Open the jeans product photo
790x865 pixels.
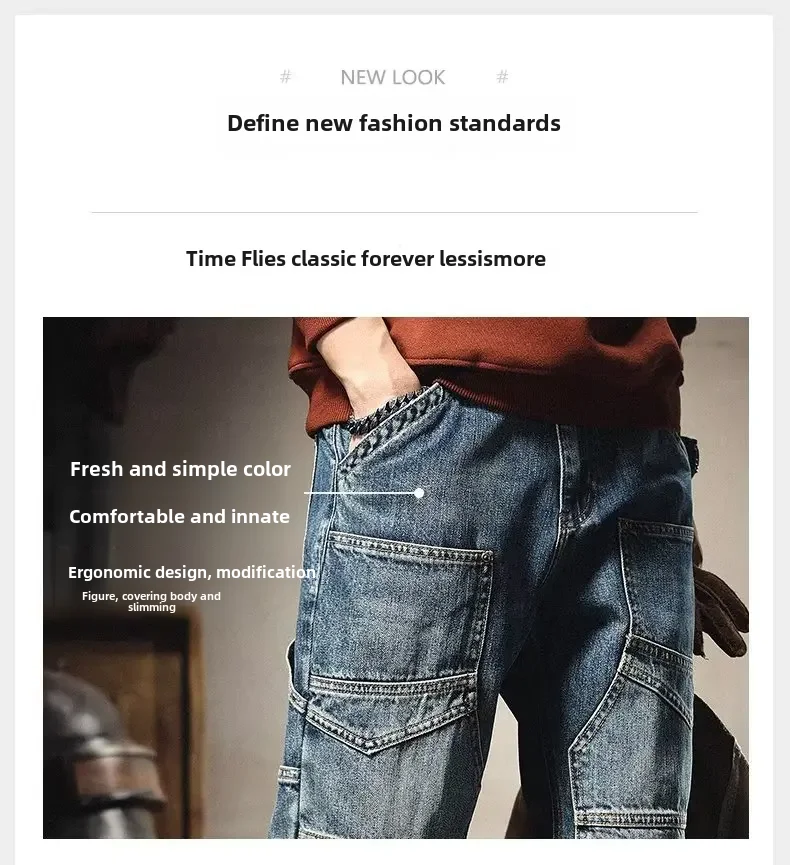click(x=396, y=578)
